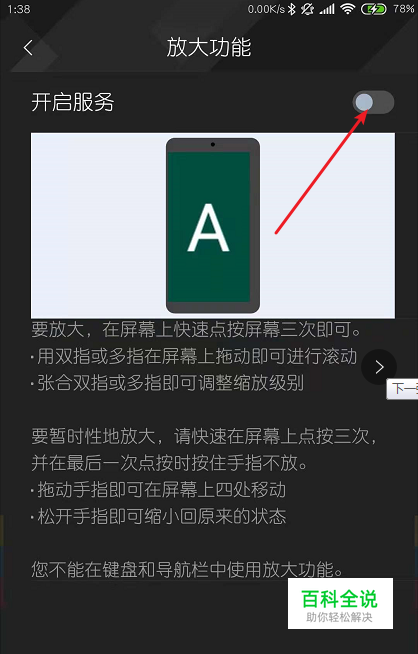
Task: Go back using the left arrow icon
Action: [x=28, y=48]
